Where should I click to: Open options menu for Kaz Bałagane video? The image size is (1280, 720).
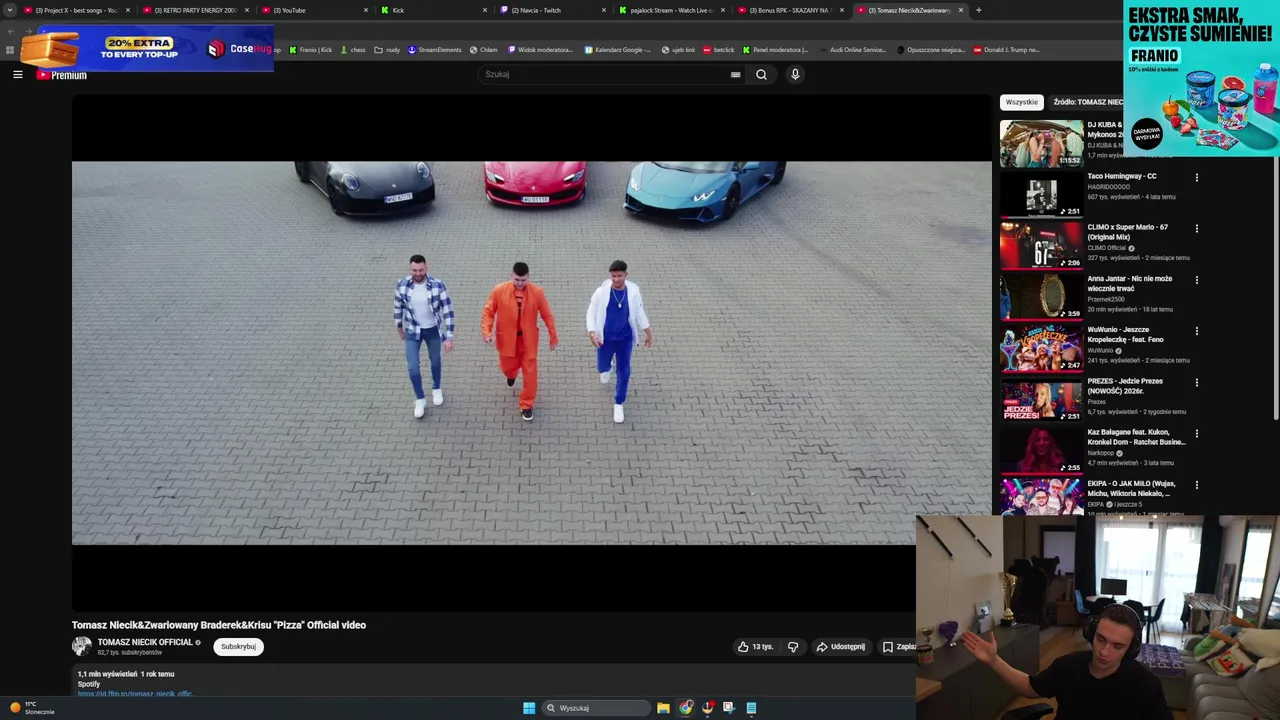[x=1196, y=434]
